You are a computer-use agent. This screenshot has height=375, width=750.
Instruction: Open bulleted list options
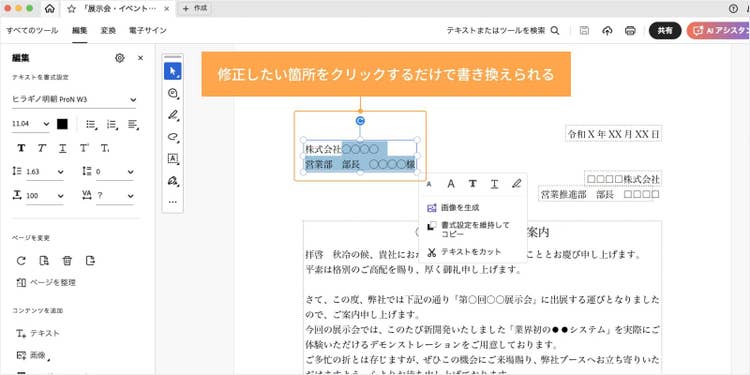click(91, 124)
